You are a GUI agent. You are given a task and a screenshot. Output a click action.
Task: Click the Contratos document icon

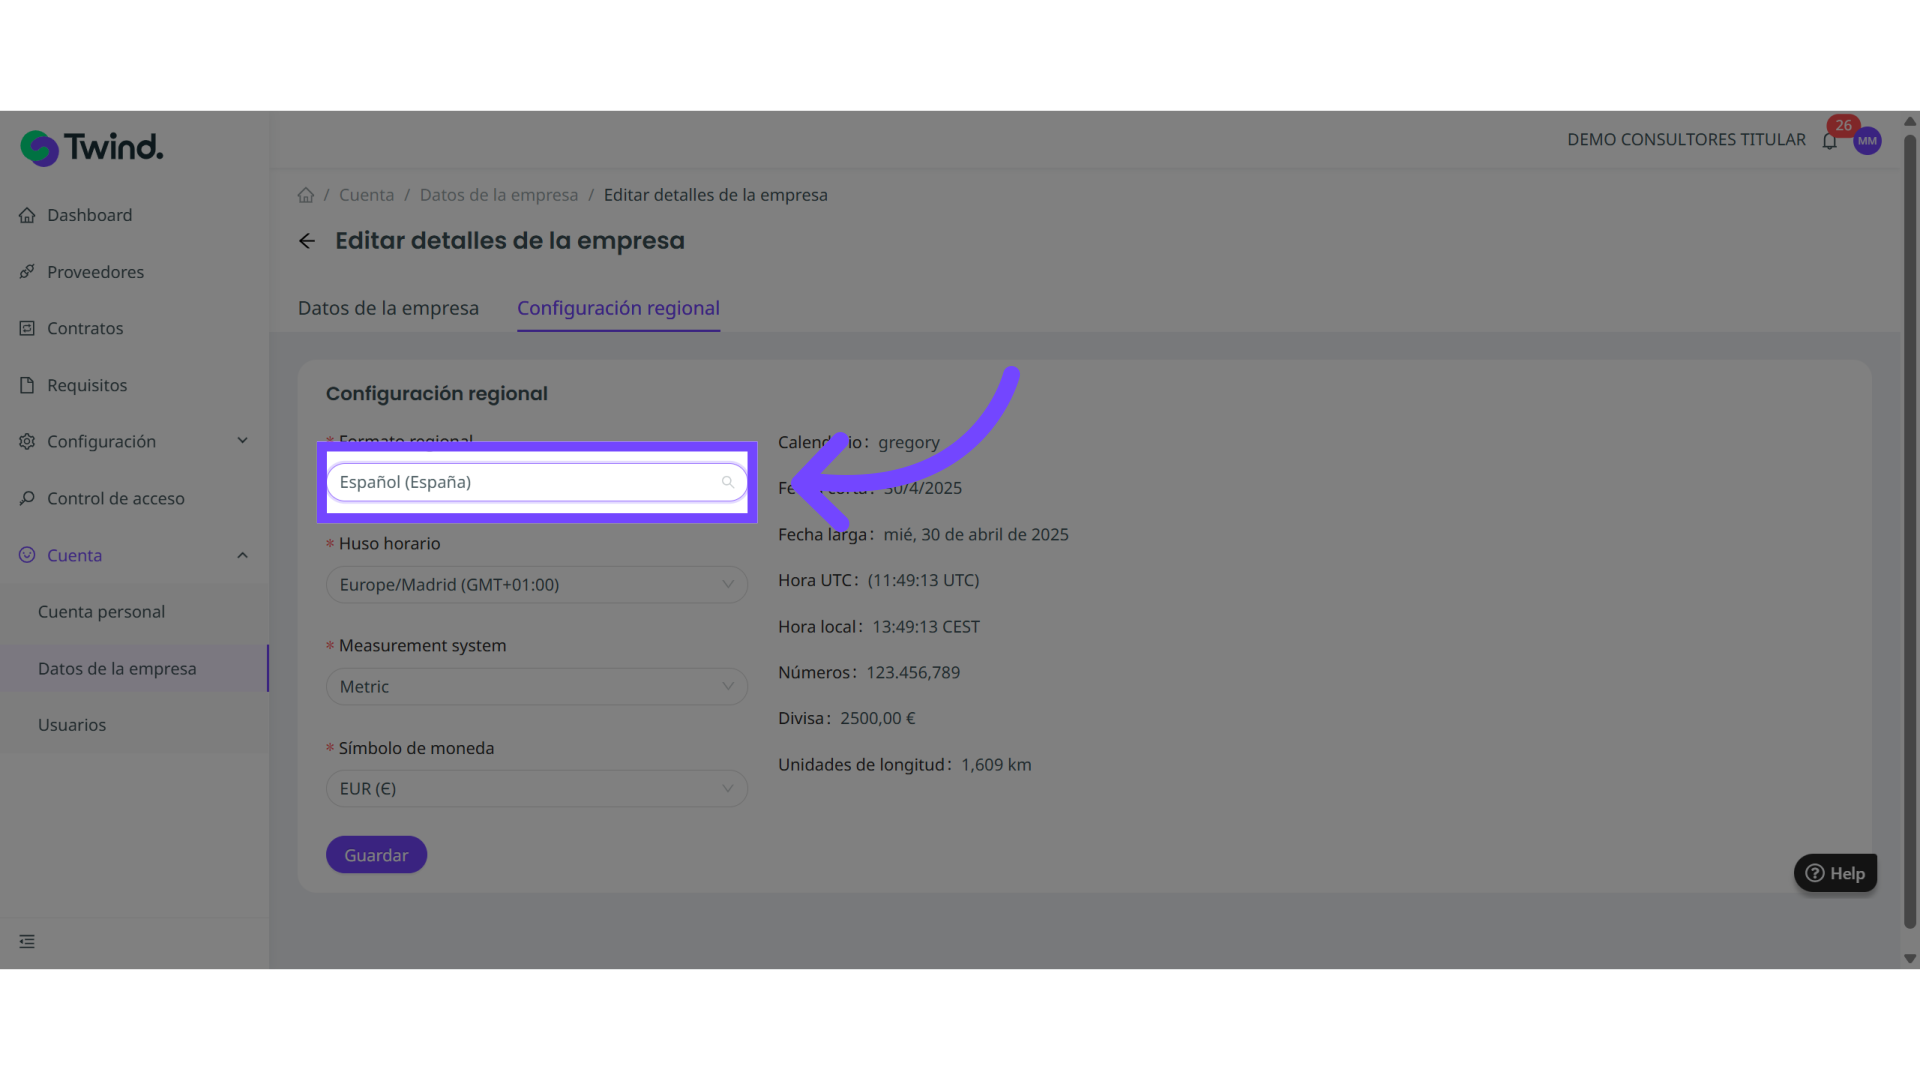pos(27,328)
